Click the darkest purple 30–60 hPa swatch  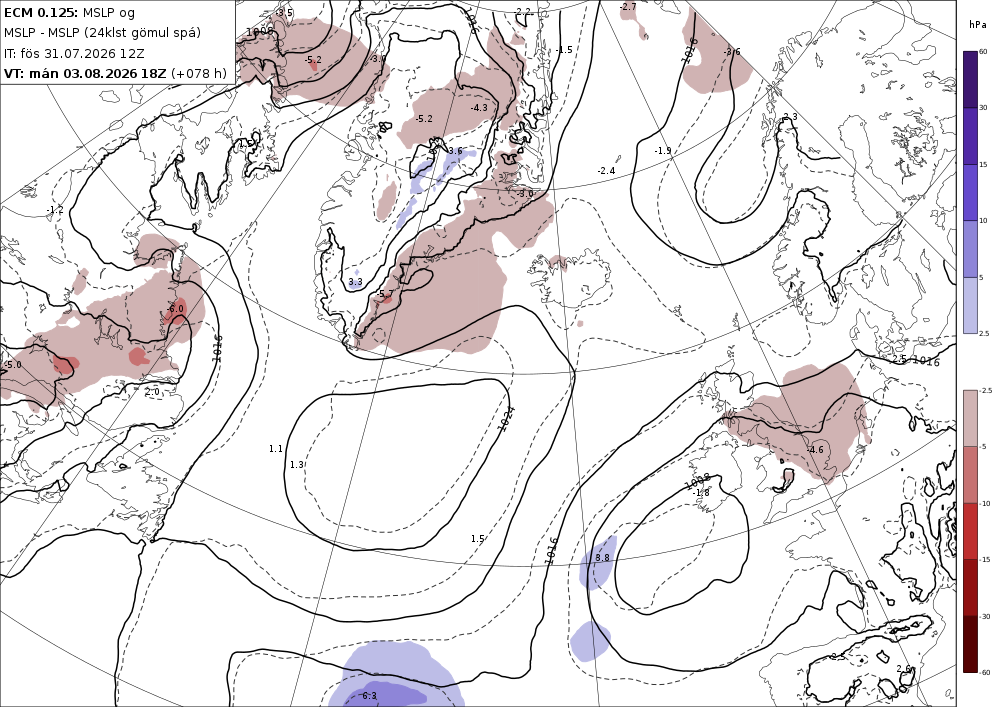tap(970, 79)
